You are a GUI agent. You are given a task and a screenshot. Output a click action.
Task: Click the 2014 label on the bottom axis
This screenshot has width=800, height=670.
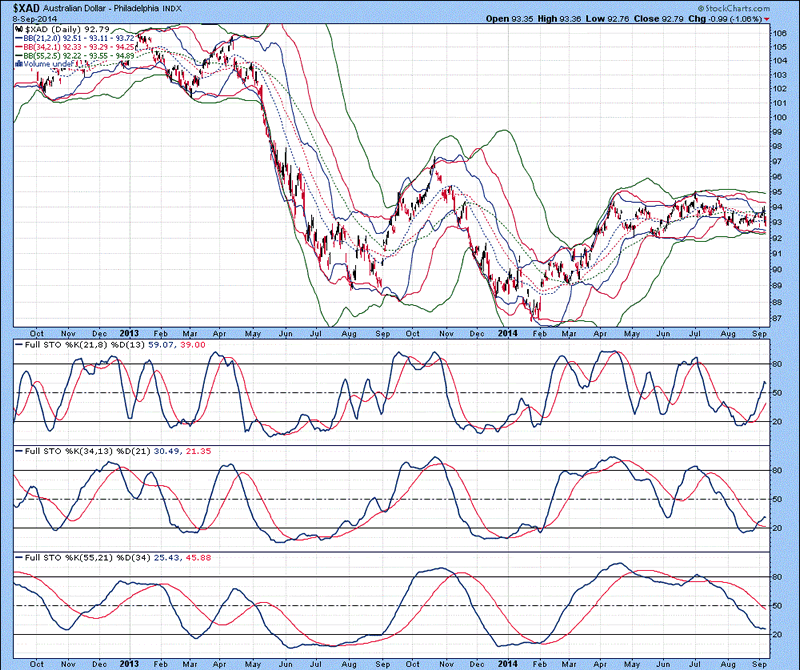[x=508, y=662]
